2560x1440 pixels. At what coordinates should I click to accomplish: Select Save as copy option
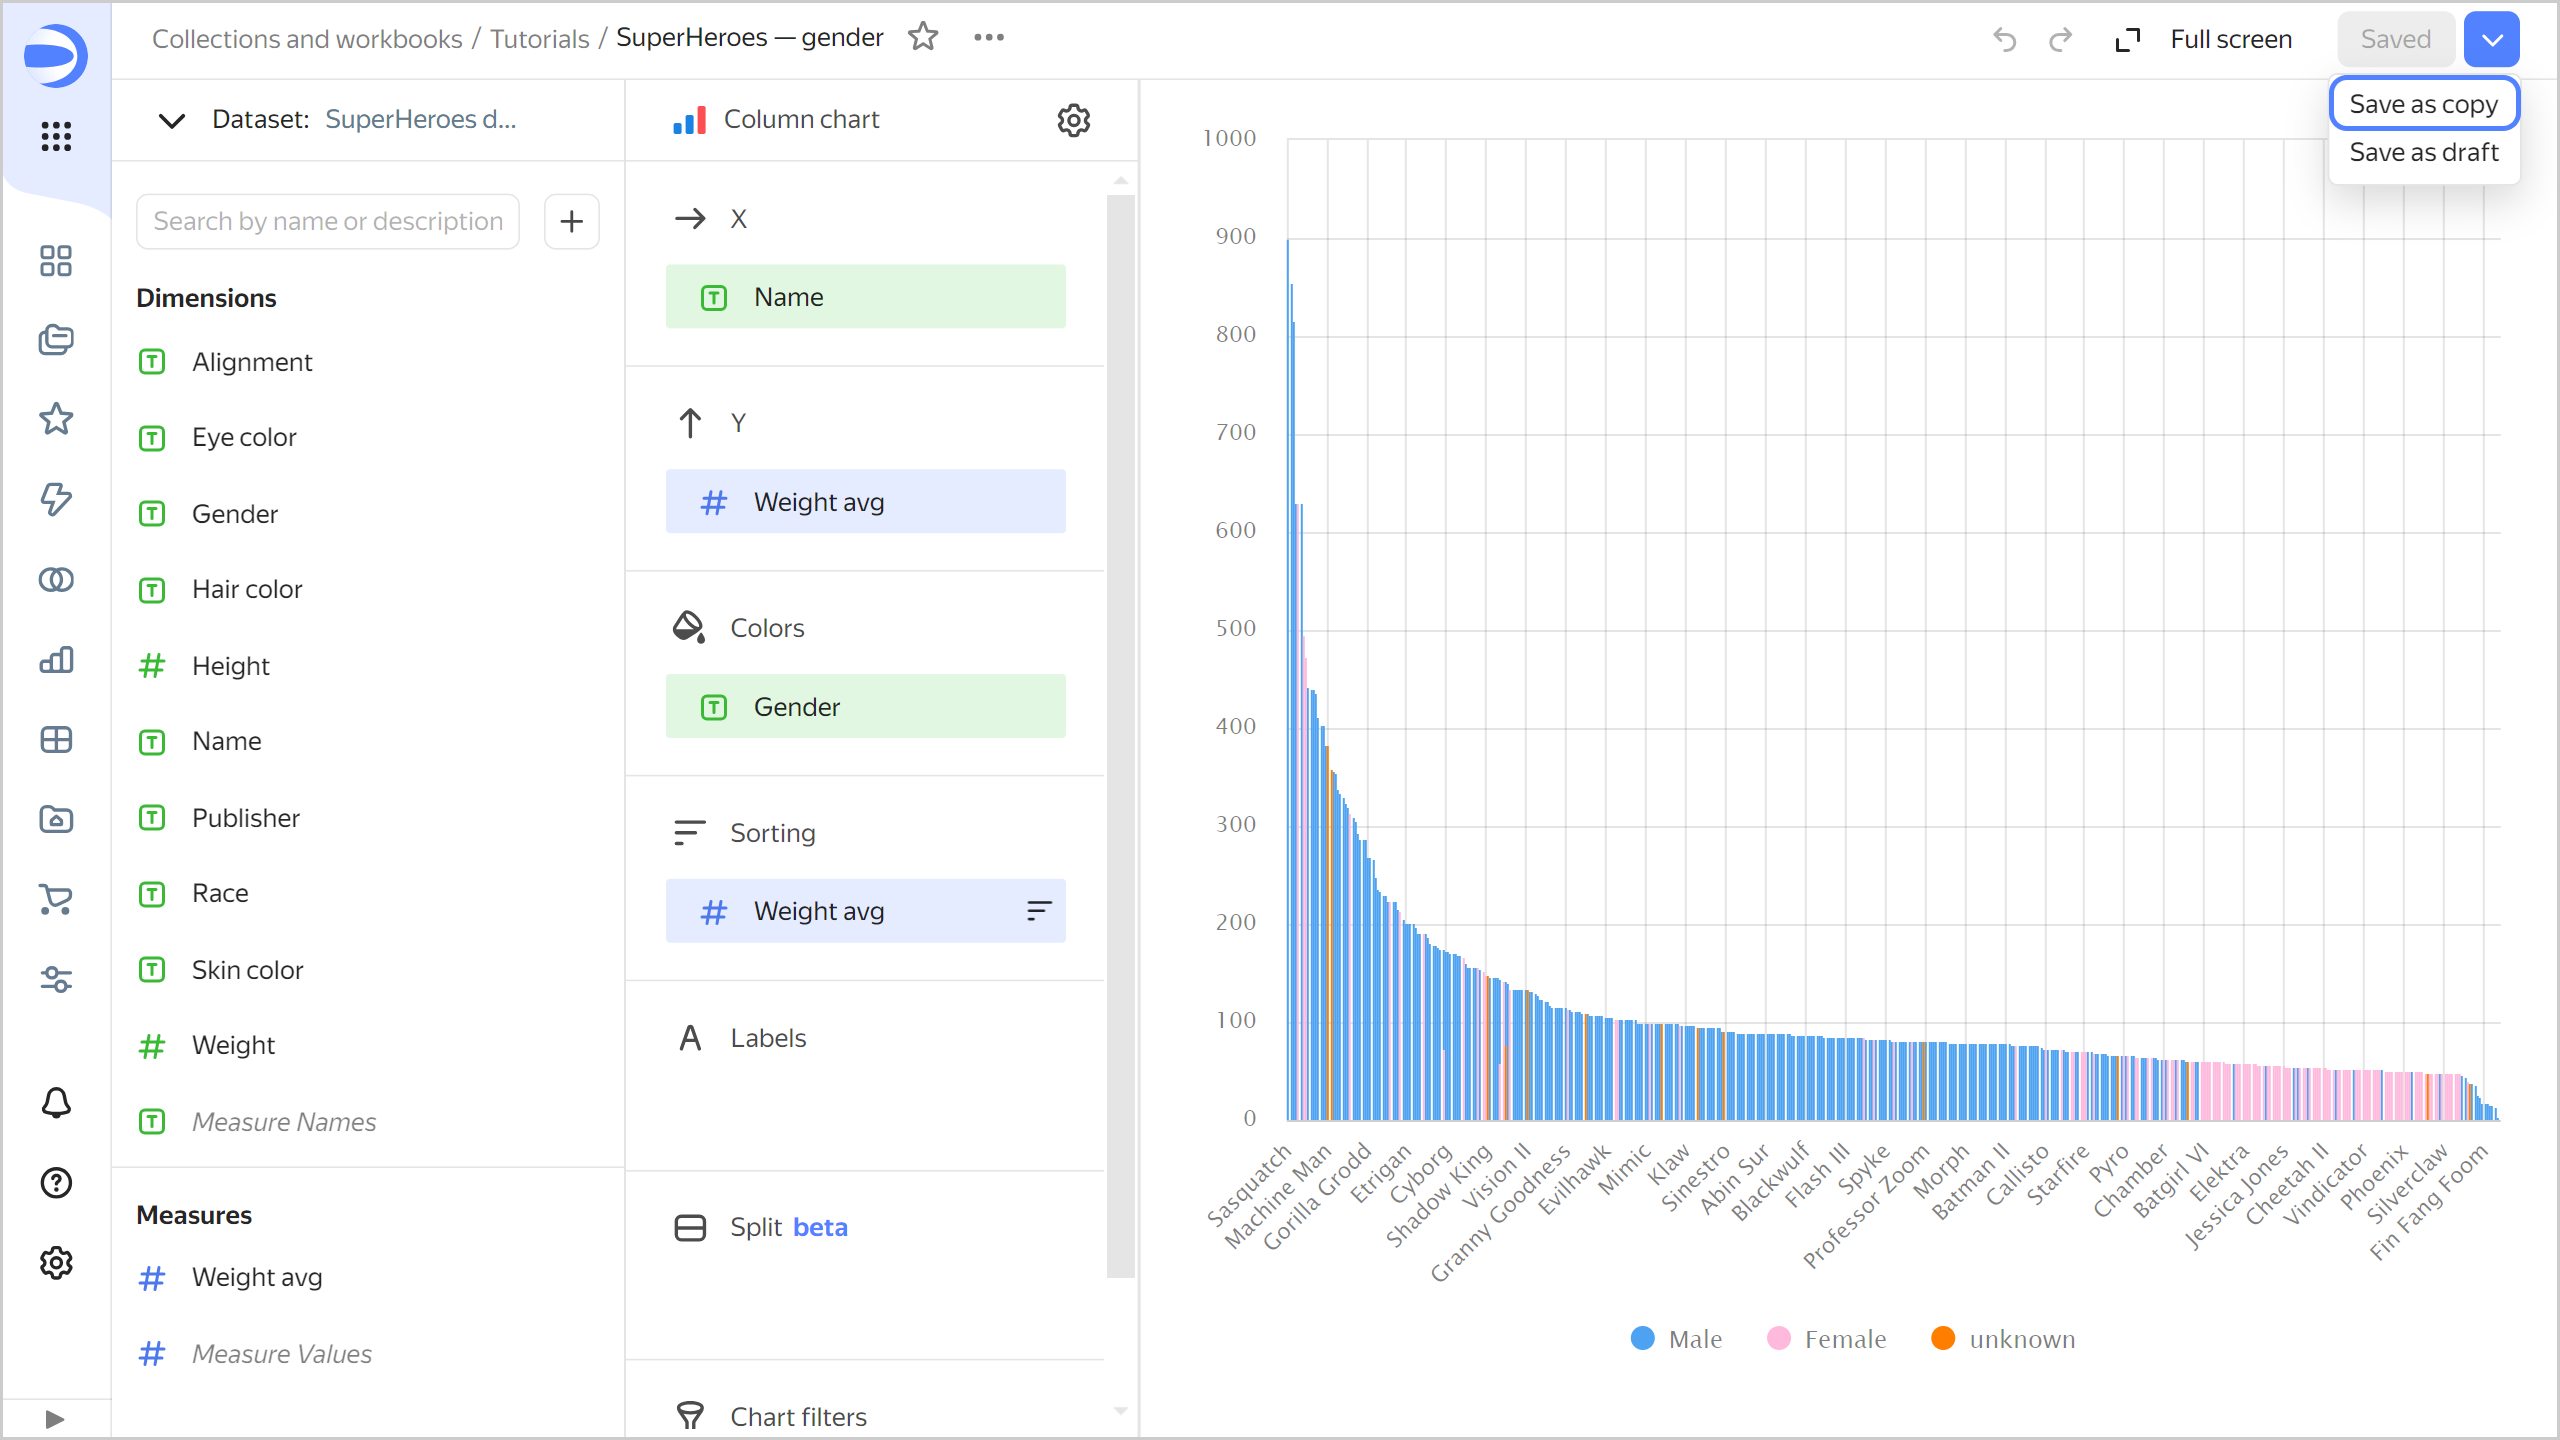pos(2423,102)
